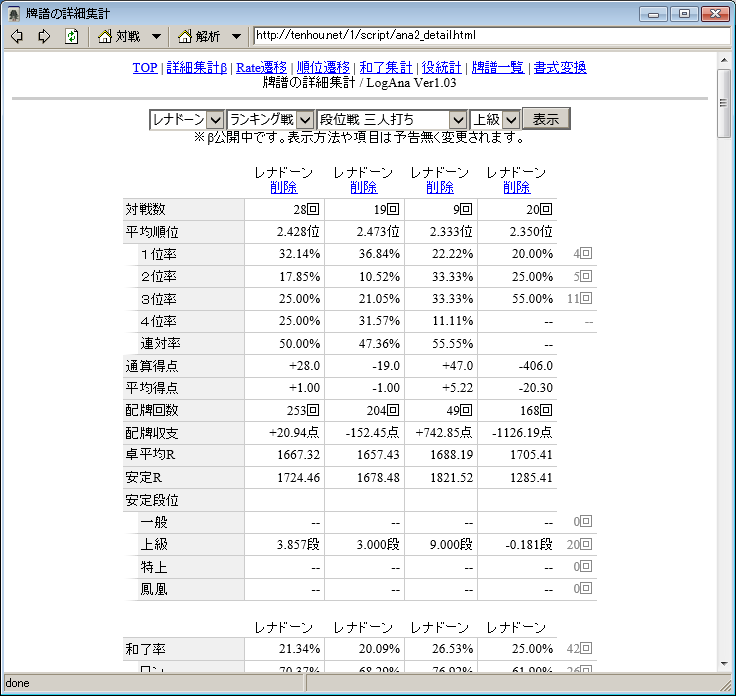Screen dimensions: 736x696
Task: Open the 上級 level dropdown
Action: [495, 120]
